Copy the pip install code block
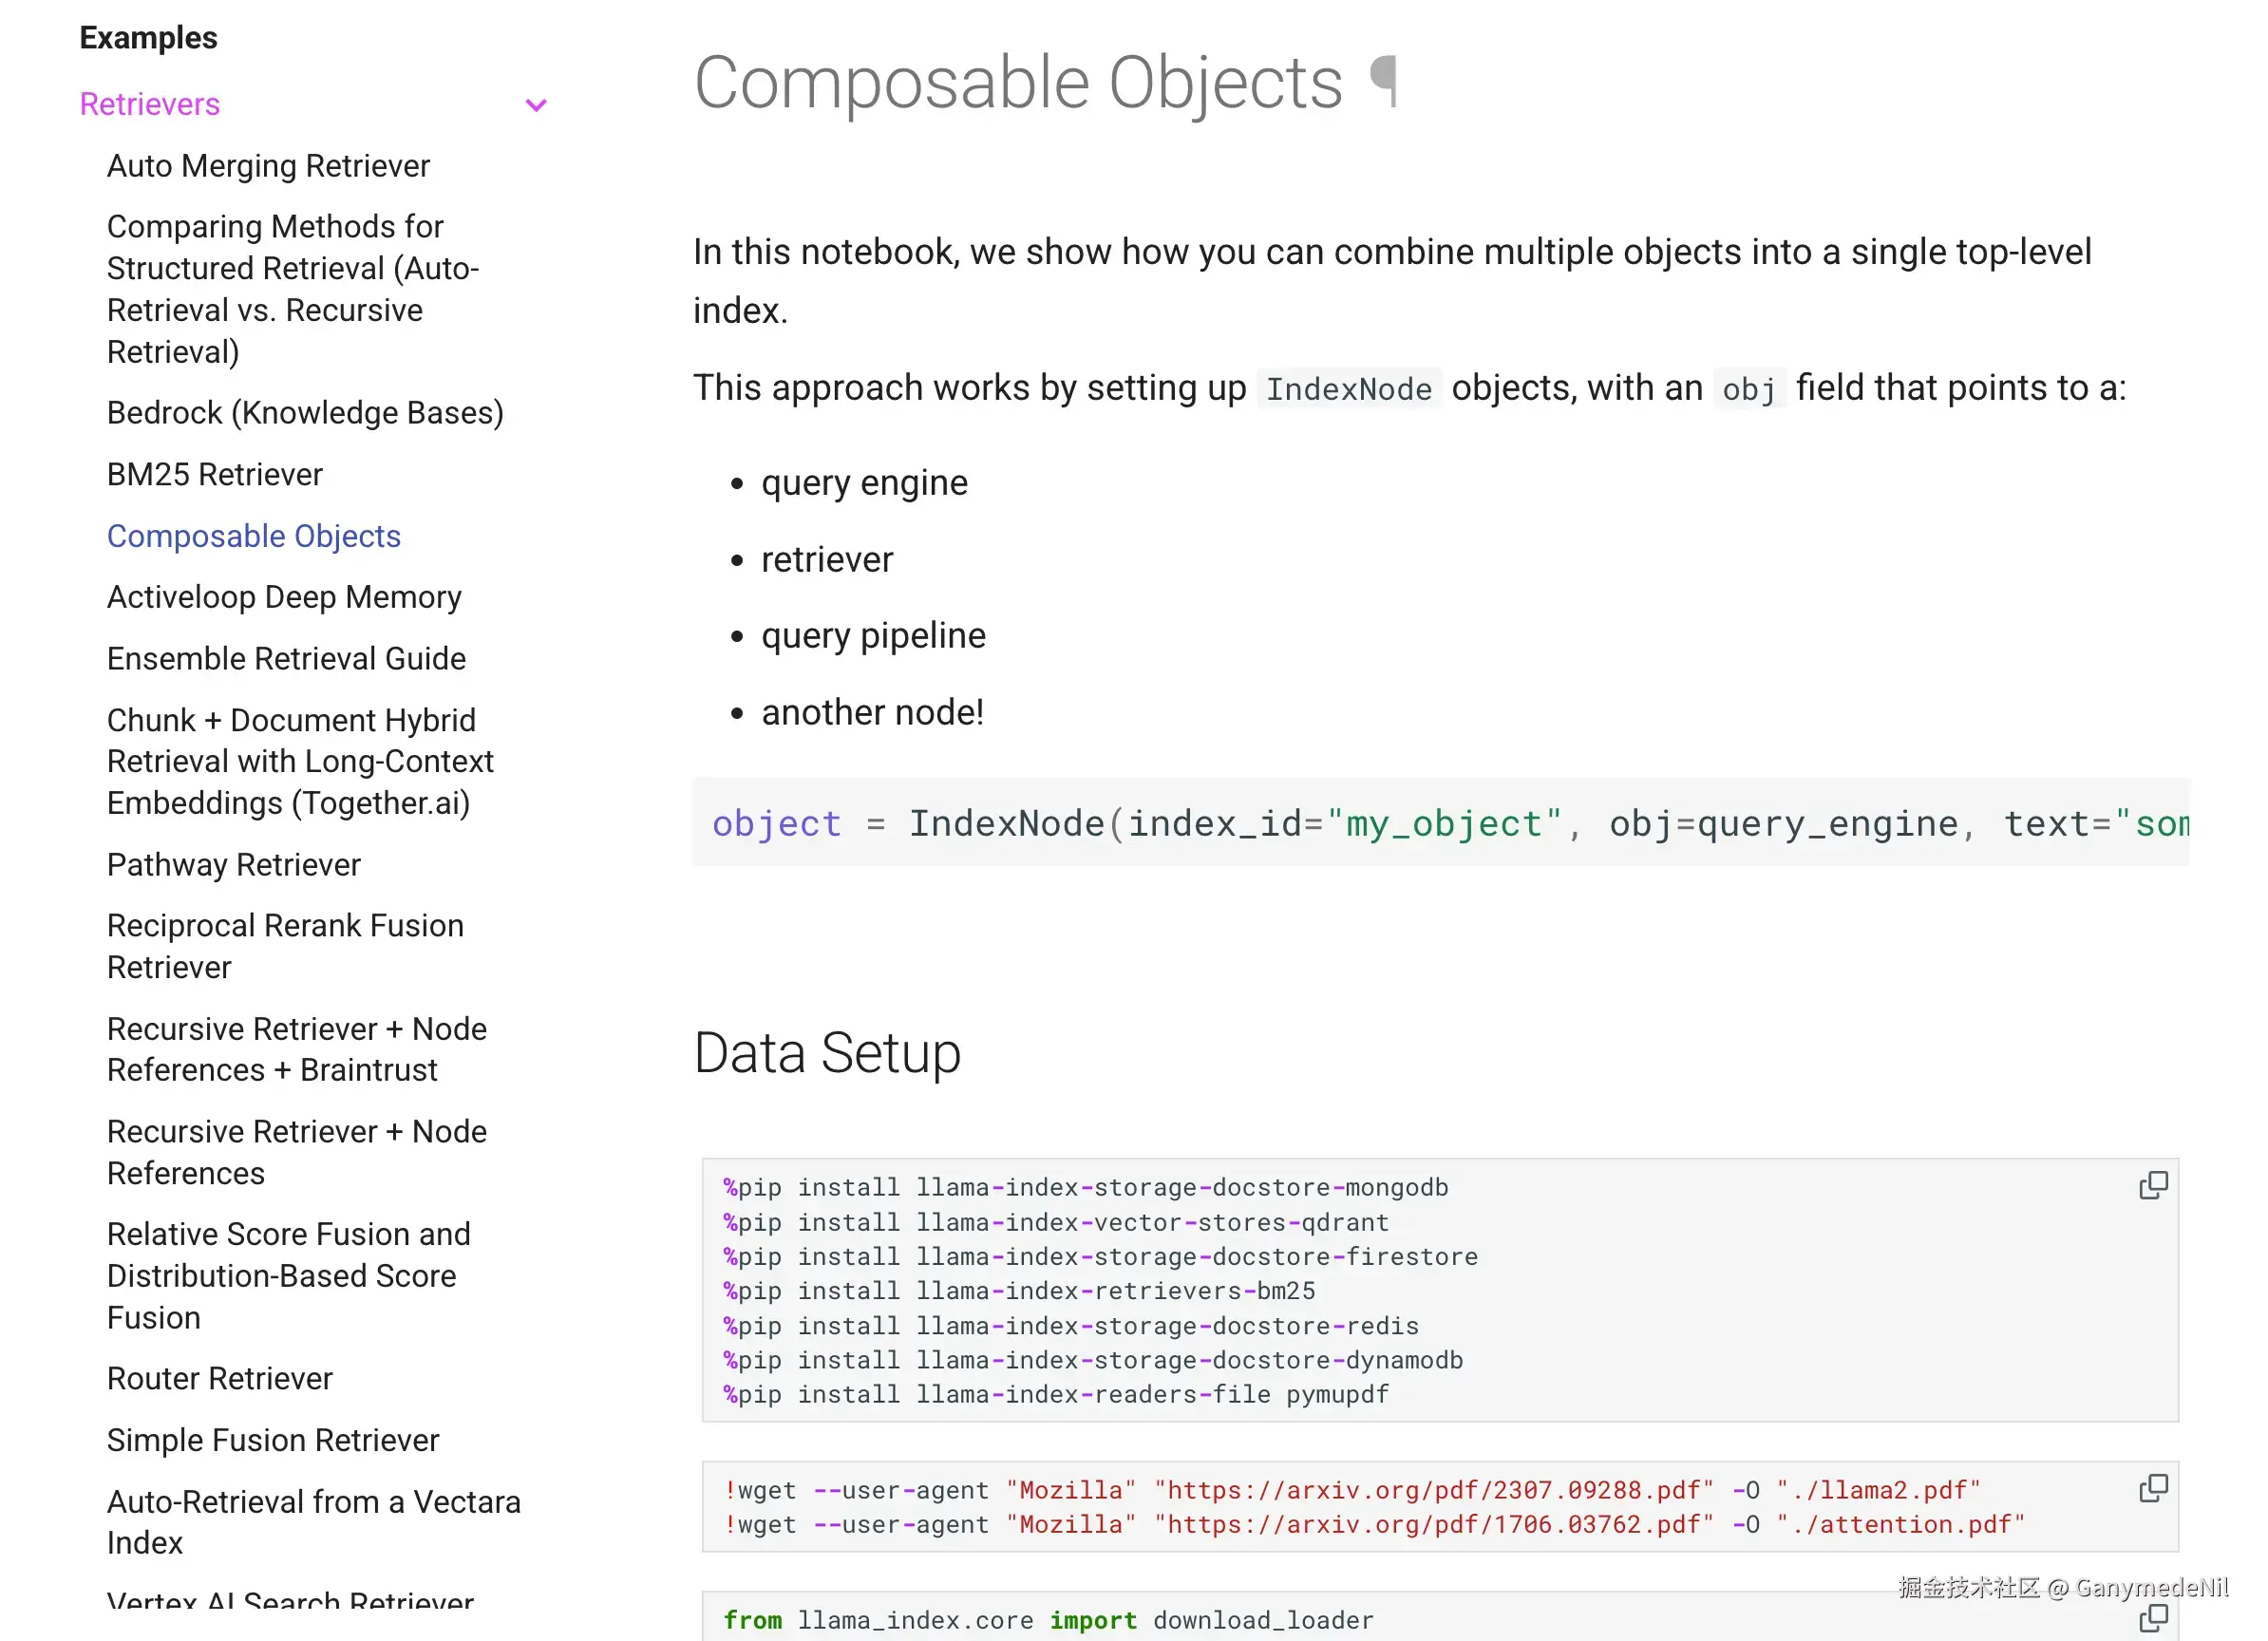 tap(2152, 1186)
